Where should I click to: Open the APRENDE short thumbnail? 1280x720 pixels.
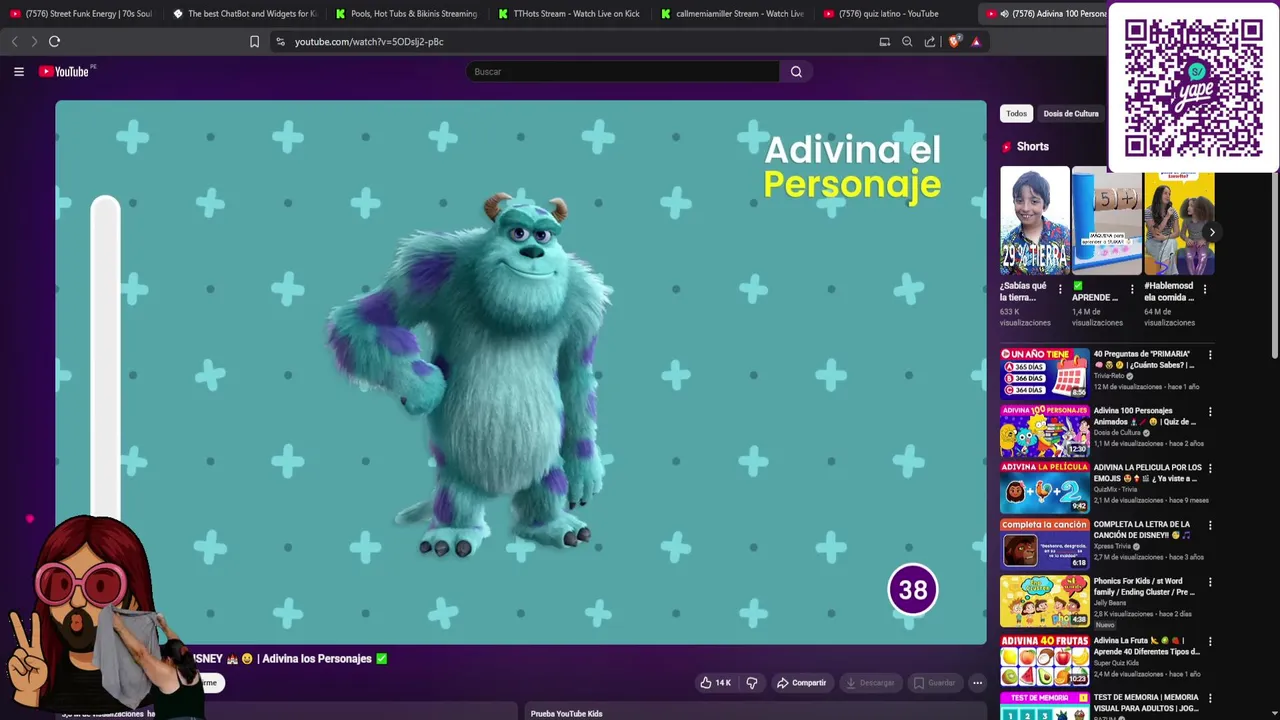pyautogui.click(x=1106, y=221)
